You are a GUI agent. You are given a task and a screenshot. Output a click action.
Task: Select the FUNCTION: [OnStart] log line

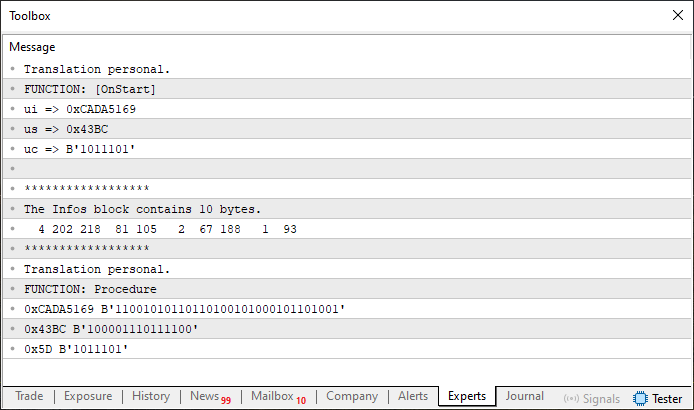click(347, 89)
